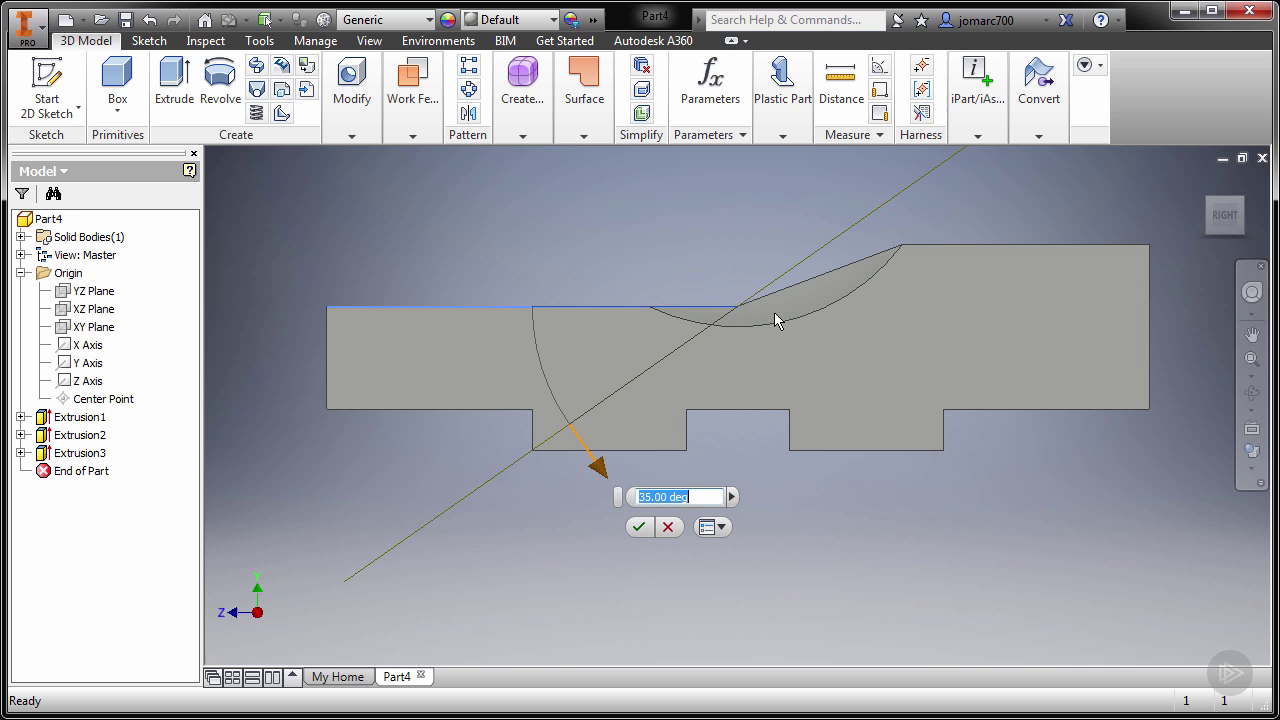Cancel the angle with red X
Screen dimensions: 1280x720
668,527
